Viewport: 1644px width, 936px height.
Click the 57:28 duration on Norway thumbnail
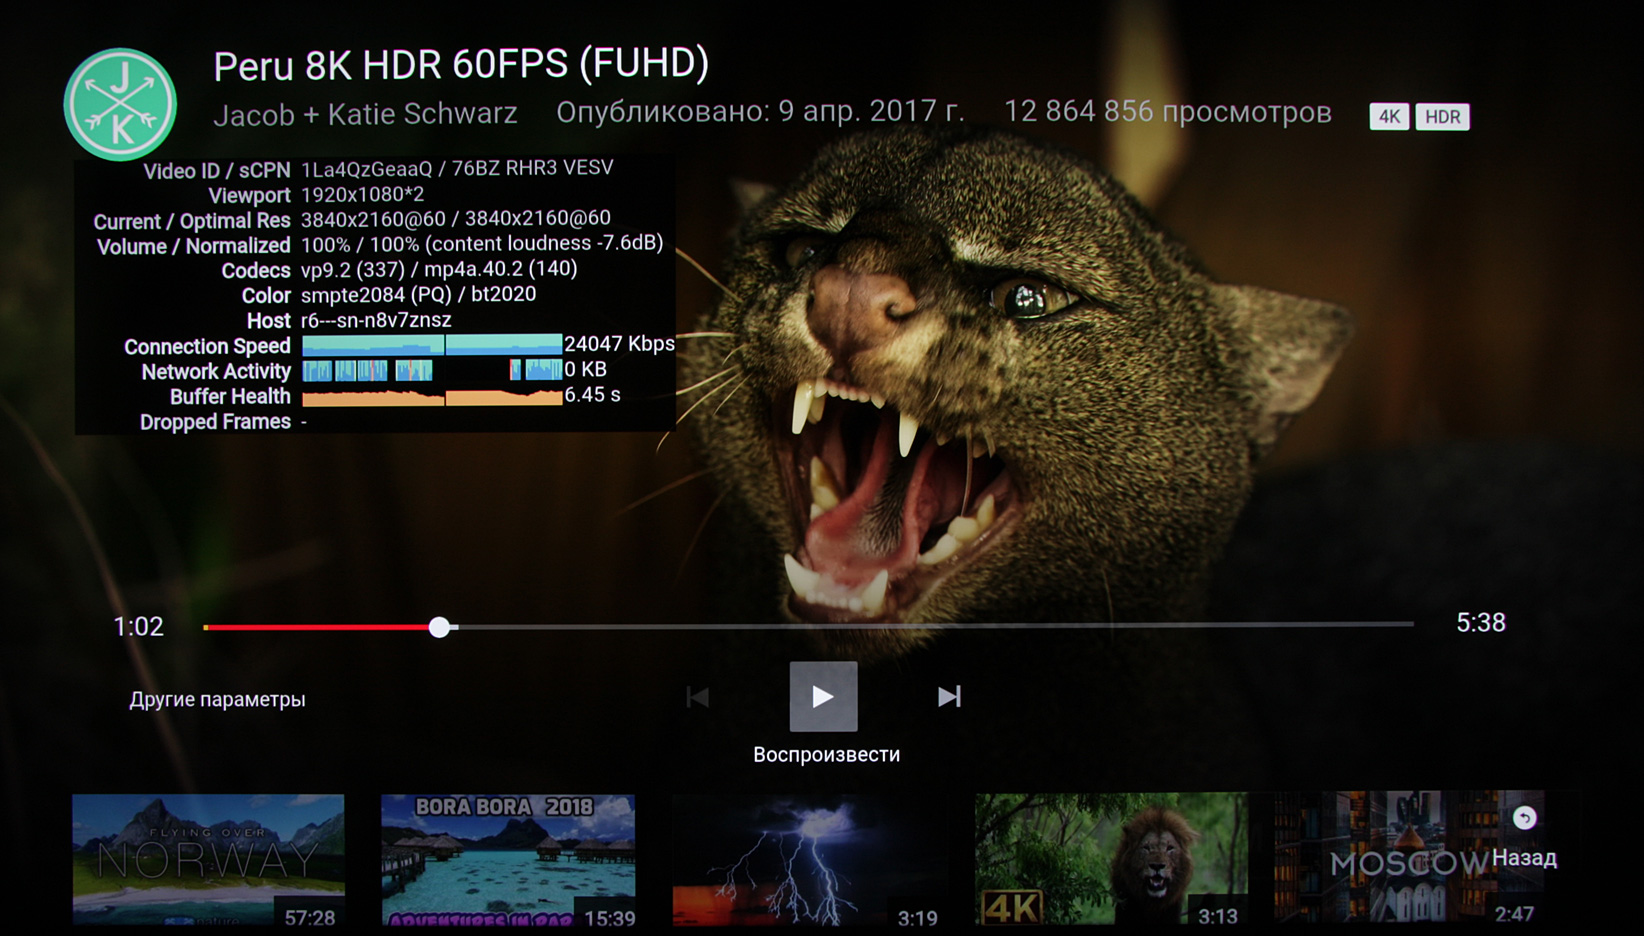coord(310,917)
